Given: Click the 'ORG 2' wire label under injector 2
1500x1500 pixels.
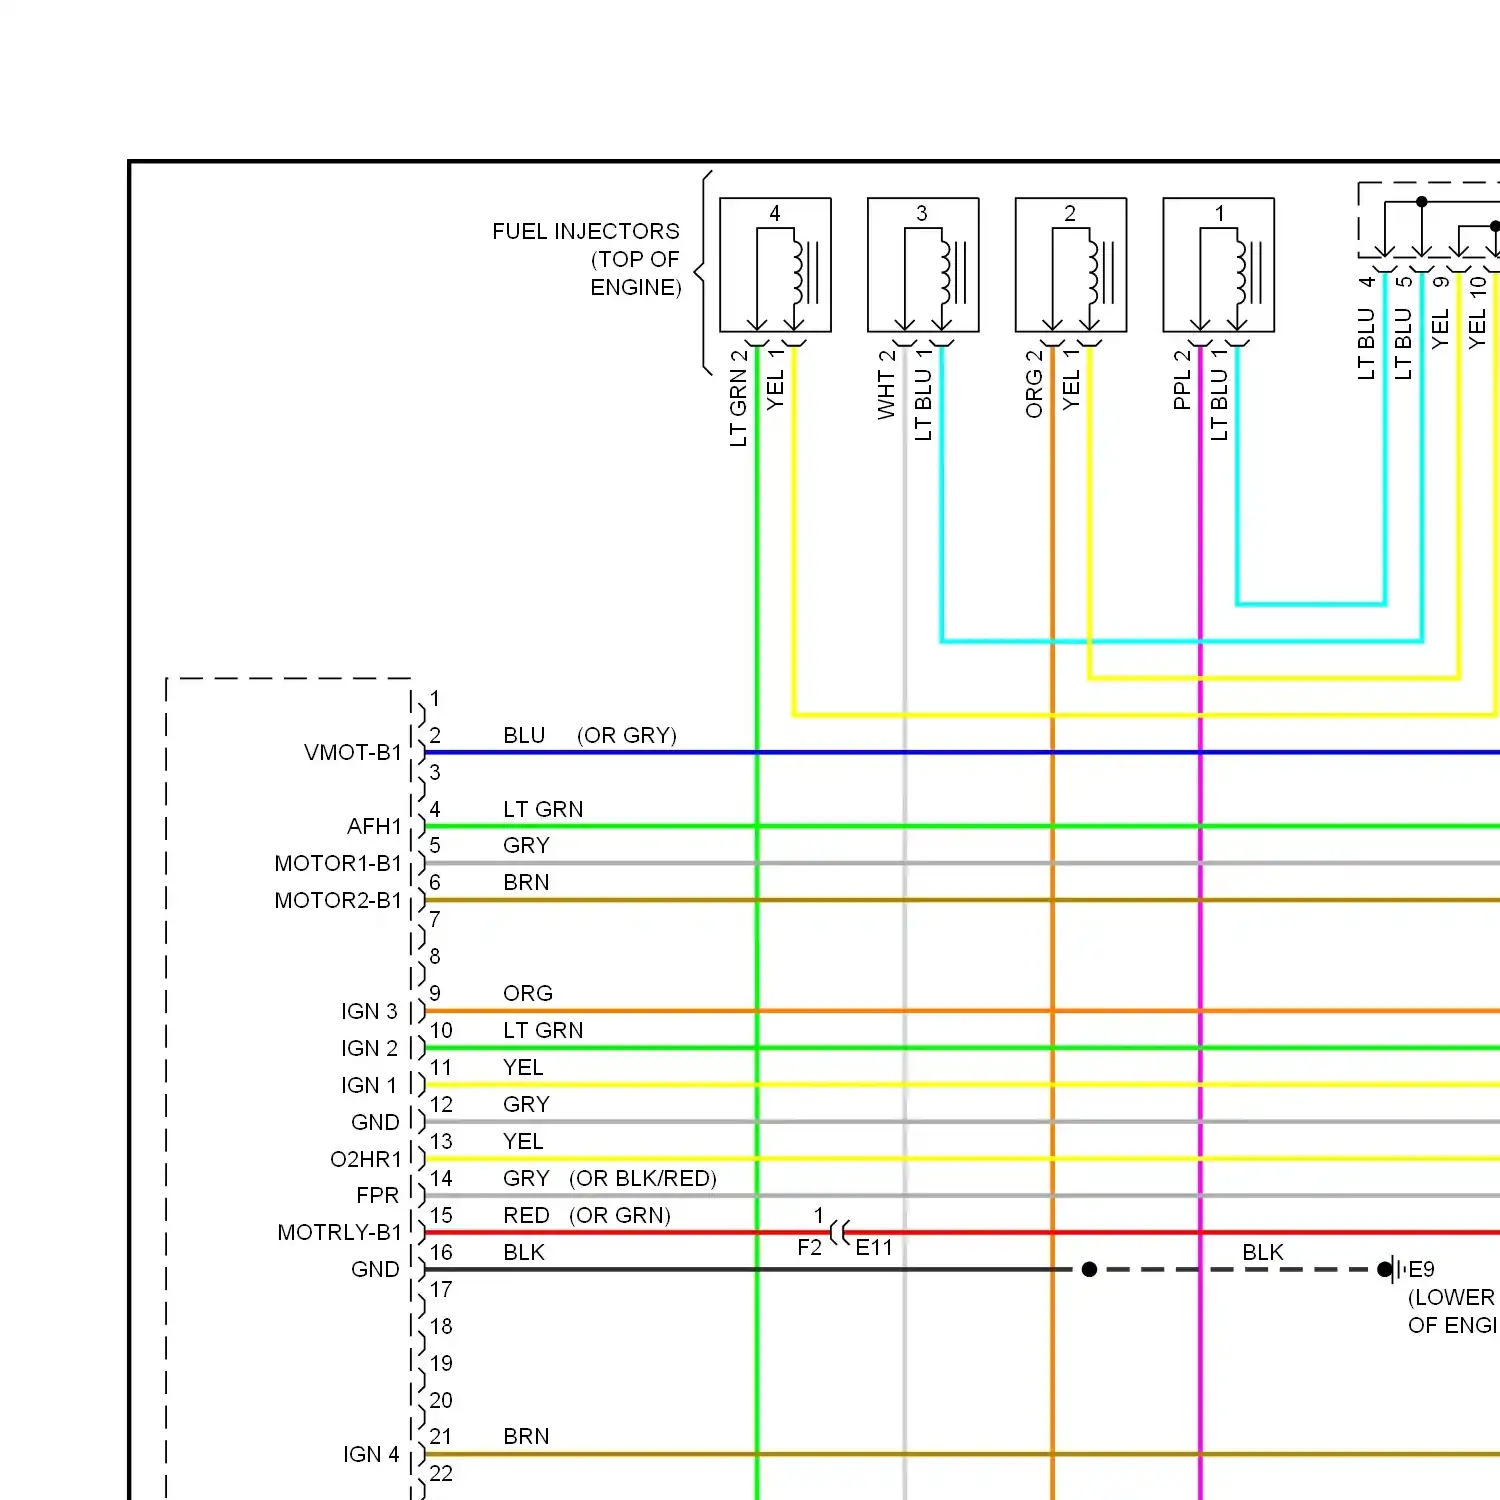Looking at the screenshot, I should click(1035, 384).
